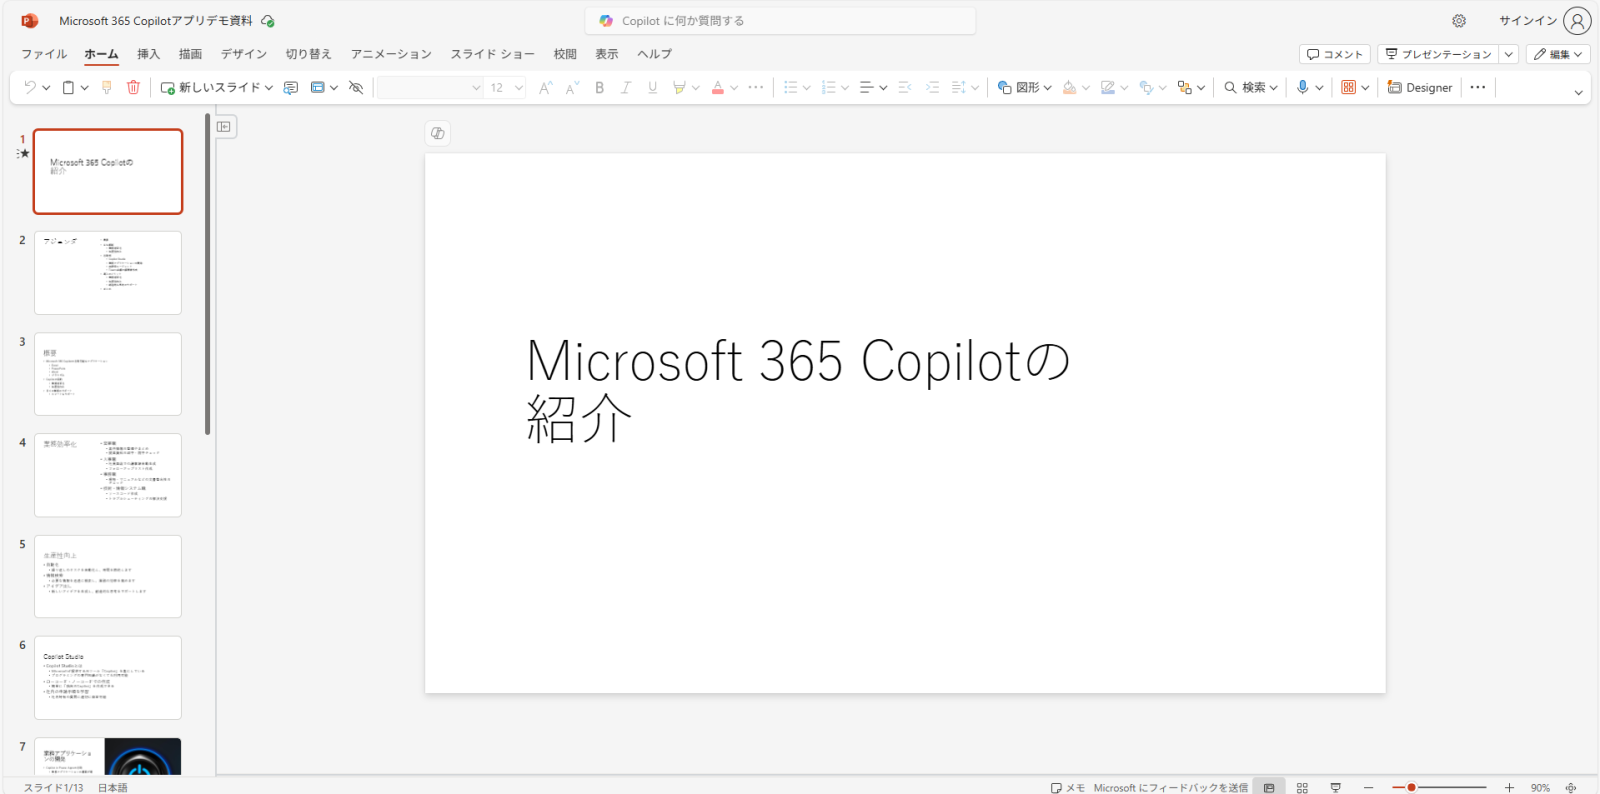Click the fit slide to window icon
Viewport: 1600px width, 794px height.
(1571, 787)
